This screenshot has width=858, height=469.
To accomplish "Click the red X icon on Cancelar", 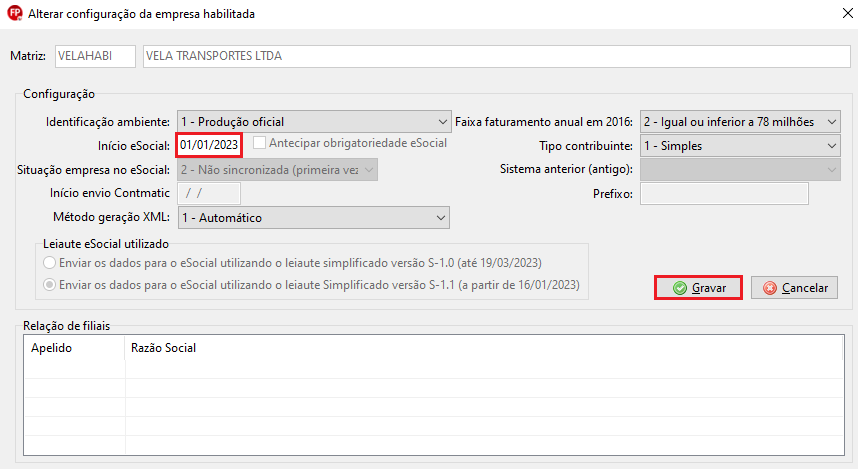I will [x=769, y=288].
